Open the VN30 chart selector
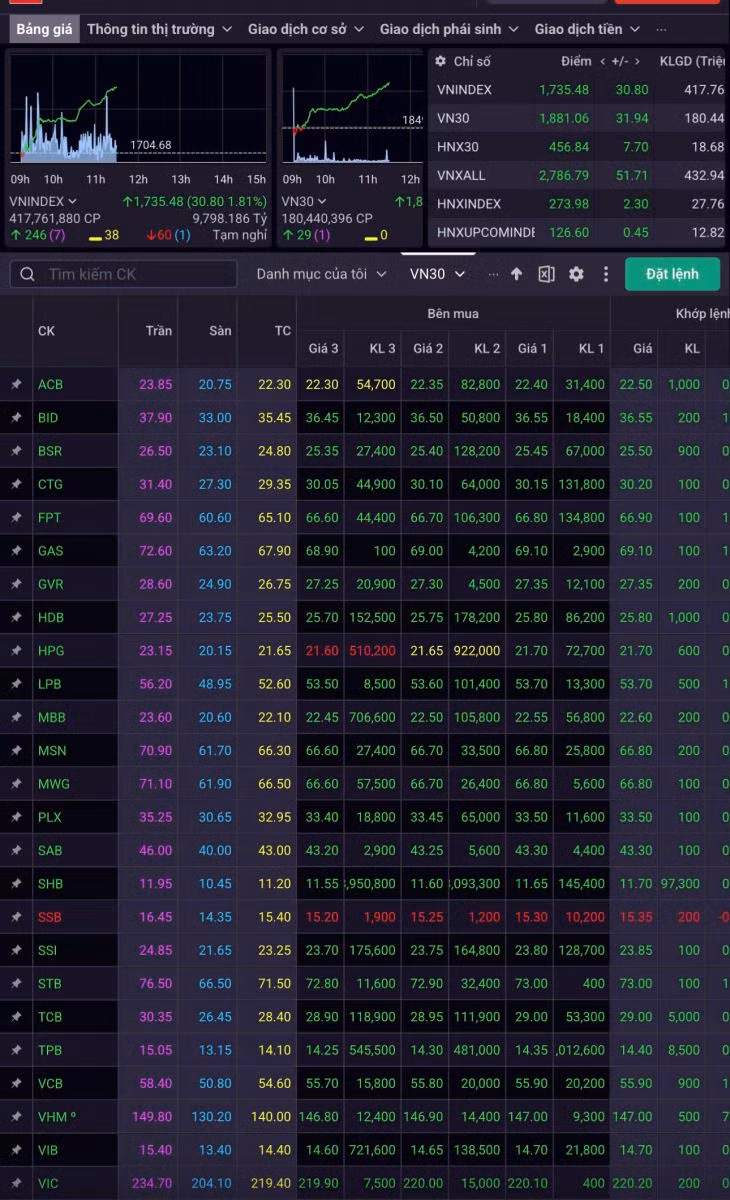This screenshot has height=1200, width=730. click(305, 201)
